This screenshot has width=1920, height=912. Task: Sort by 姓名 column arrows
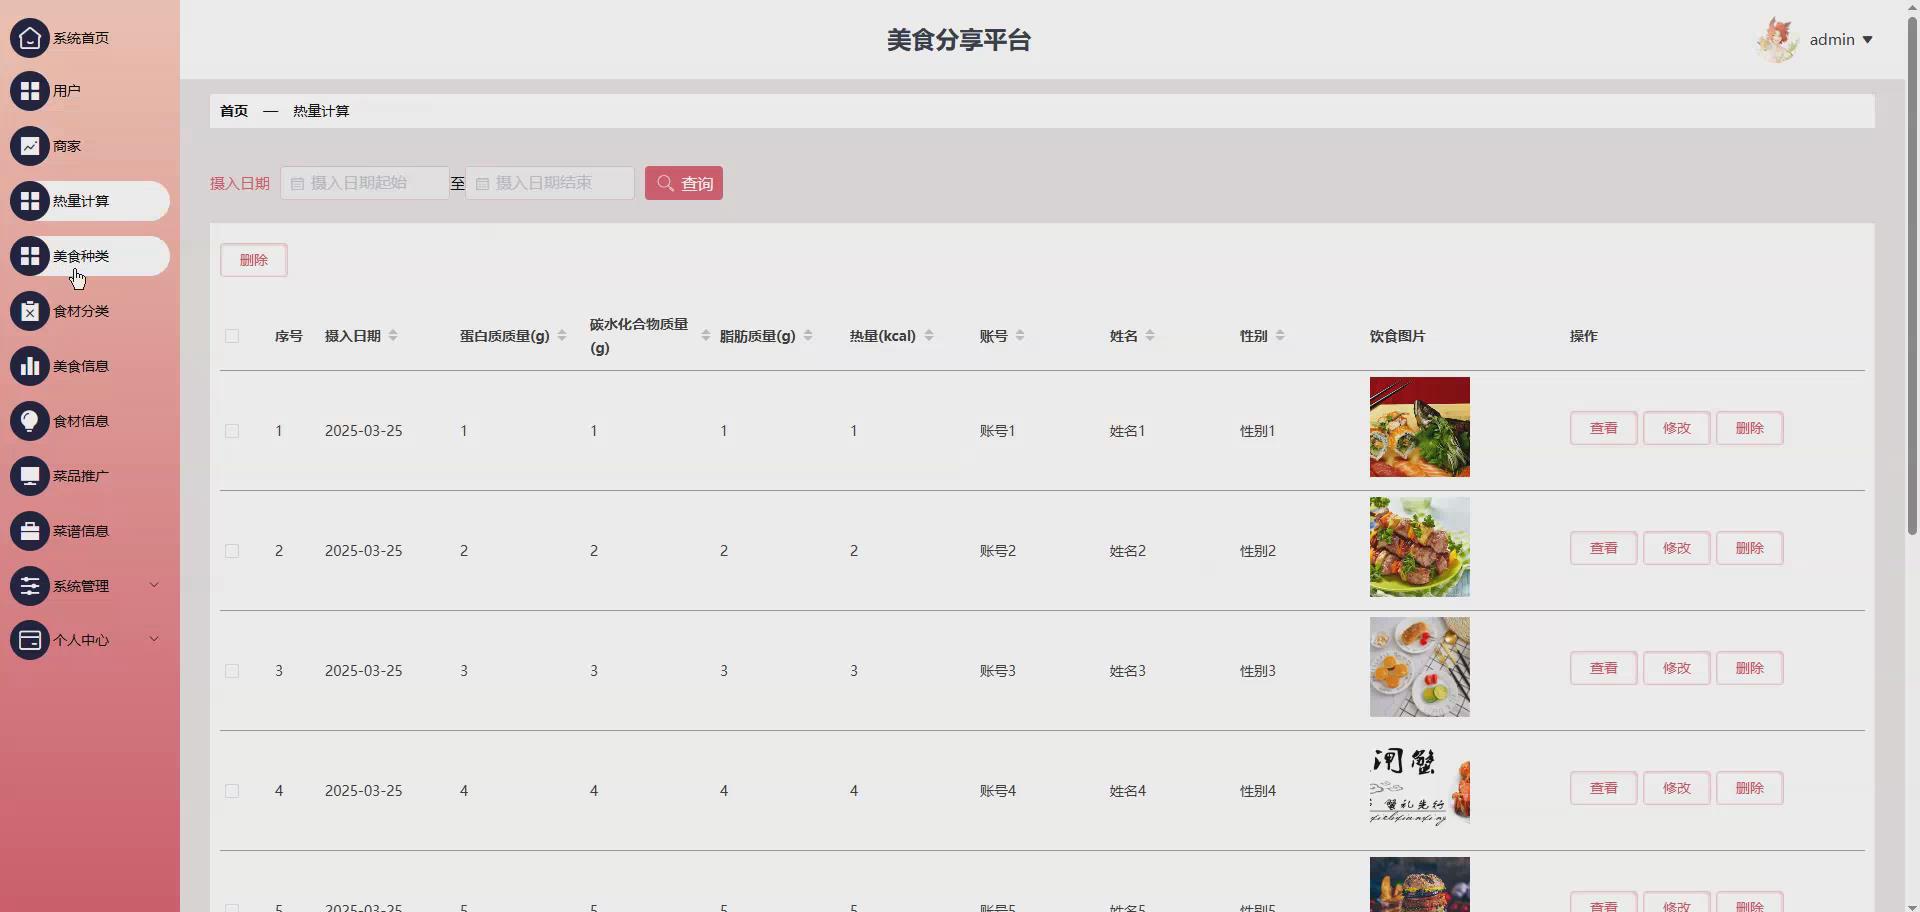(1150, 336)
